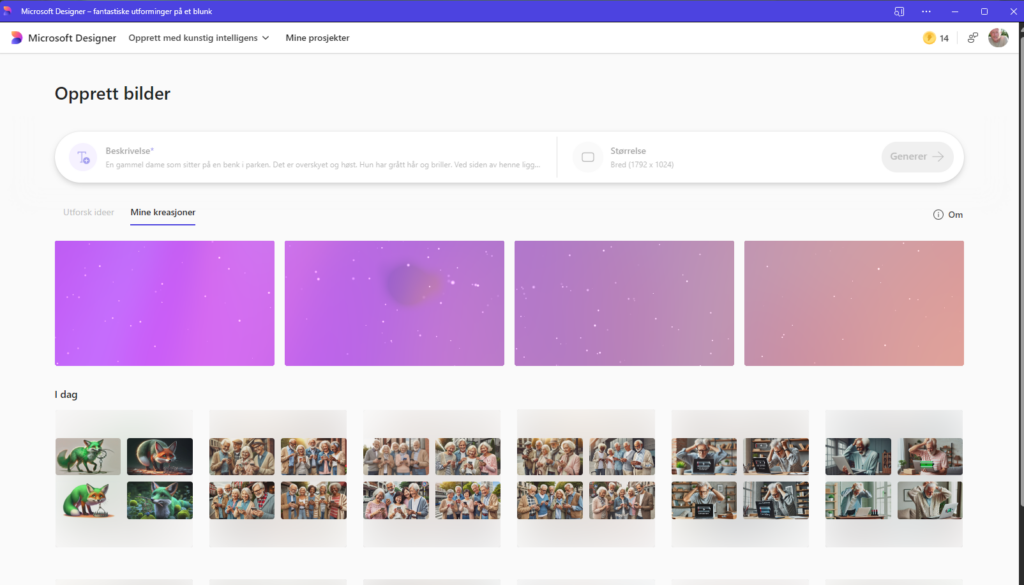Viewport: 1024px width, 585px height.
Task: Click the info icon next to Om
Action: 938,214
